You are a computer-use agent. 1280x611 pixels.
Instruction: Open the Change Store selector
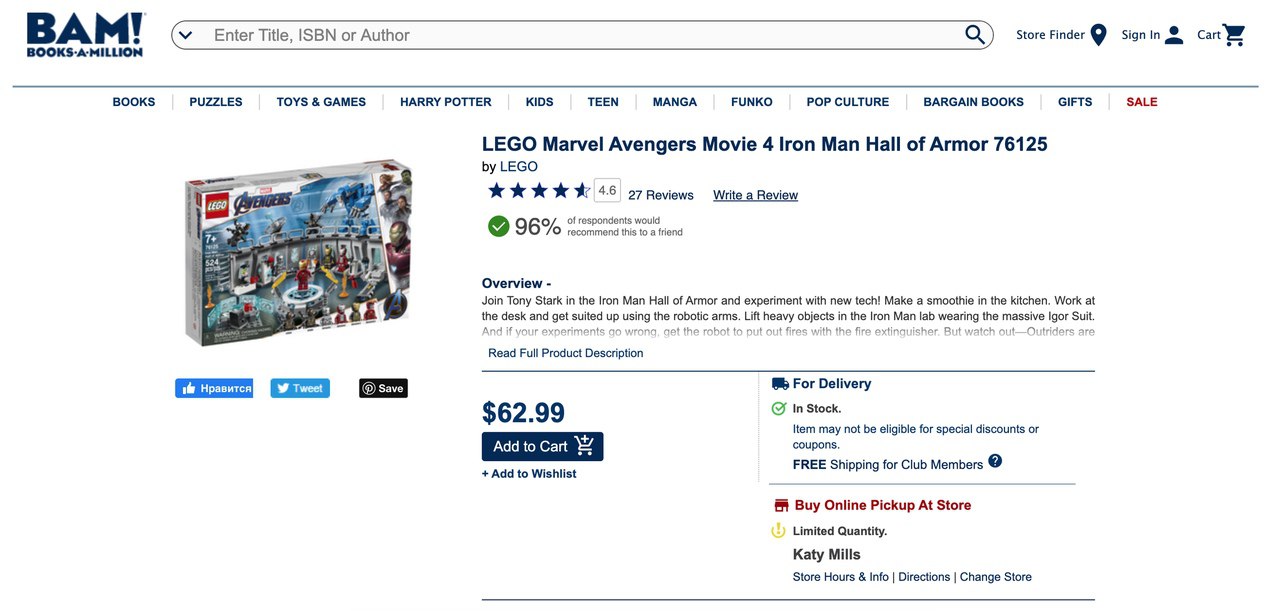[996, 577]
